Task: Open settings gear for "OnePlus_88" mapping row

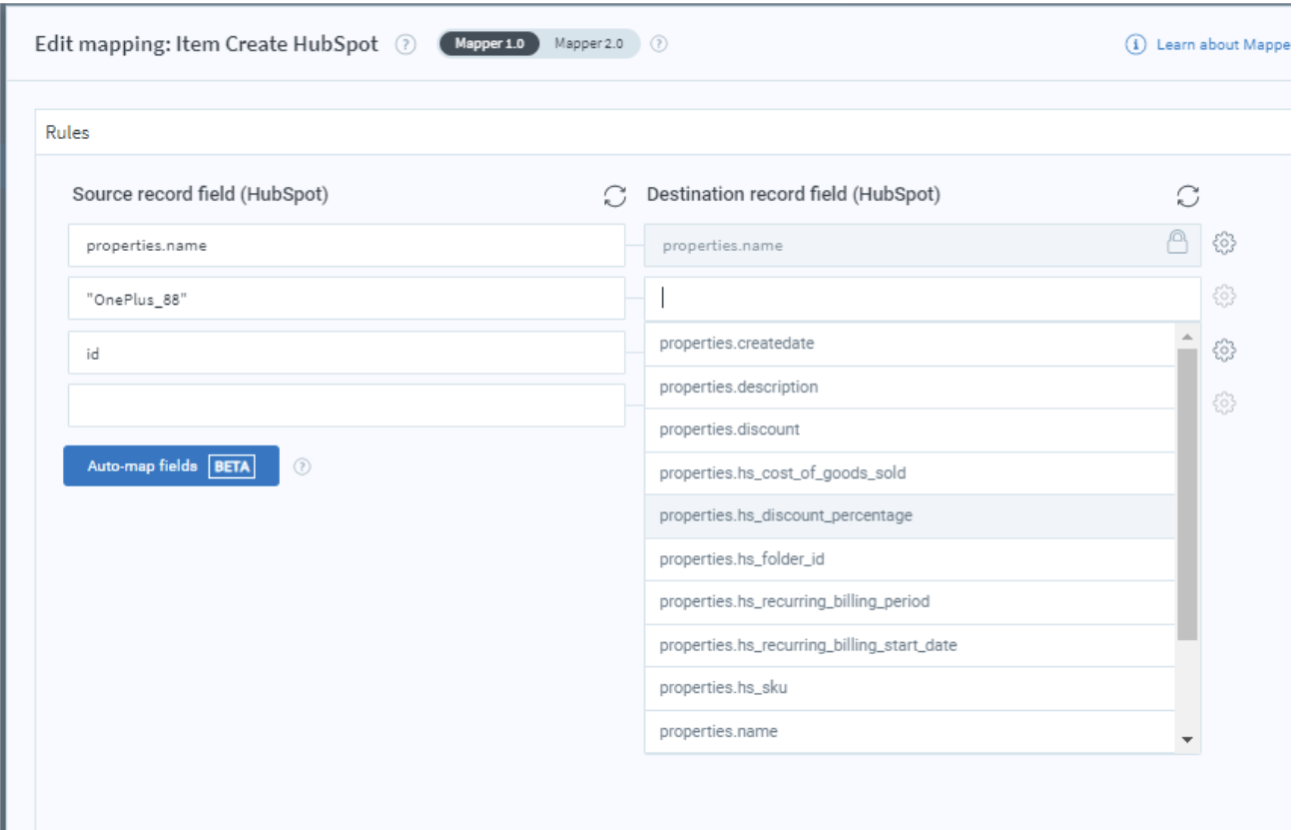Action: pyautogui.click(x=1225, y=297)
